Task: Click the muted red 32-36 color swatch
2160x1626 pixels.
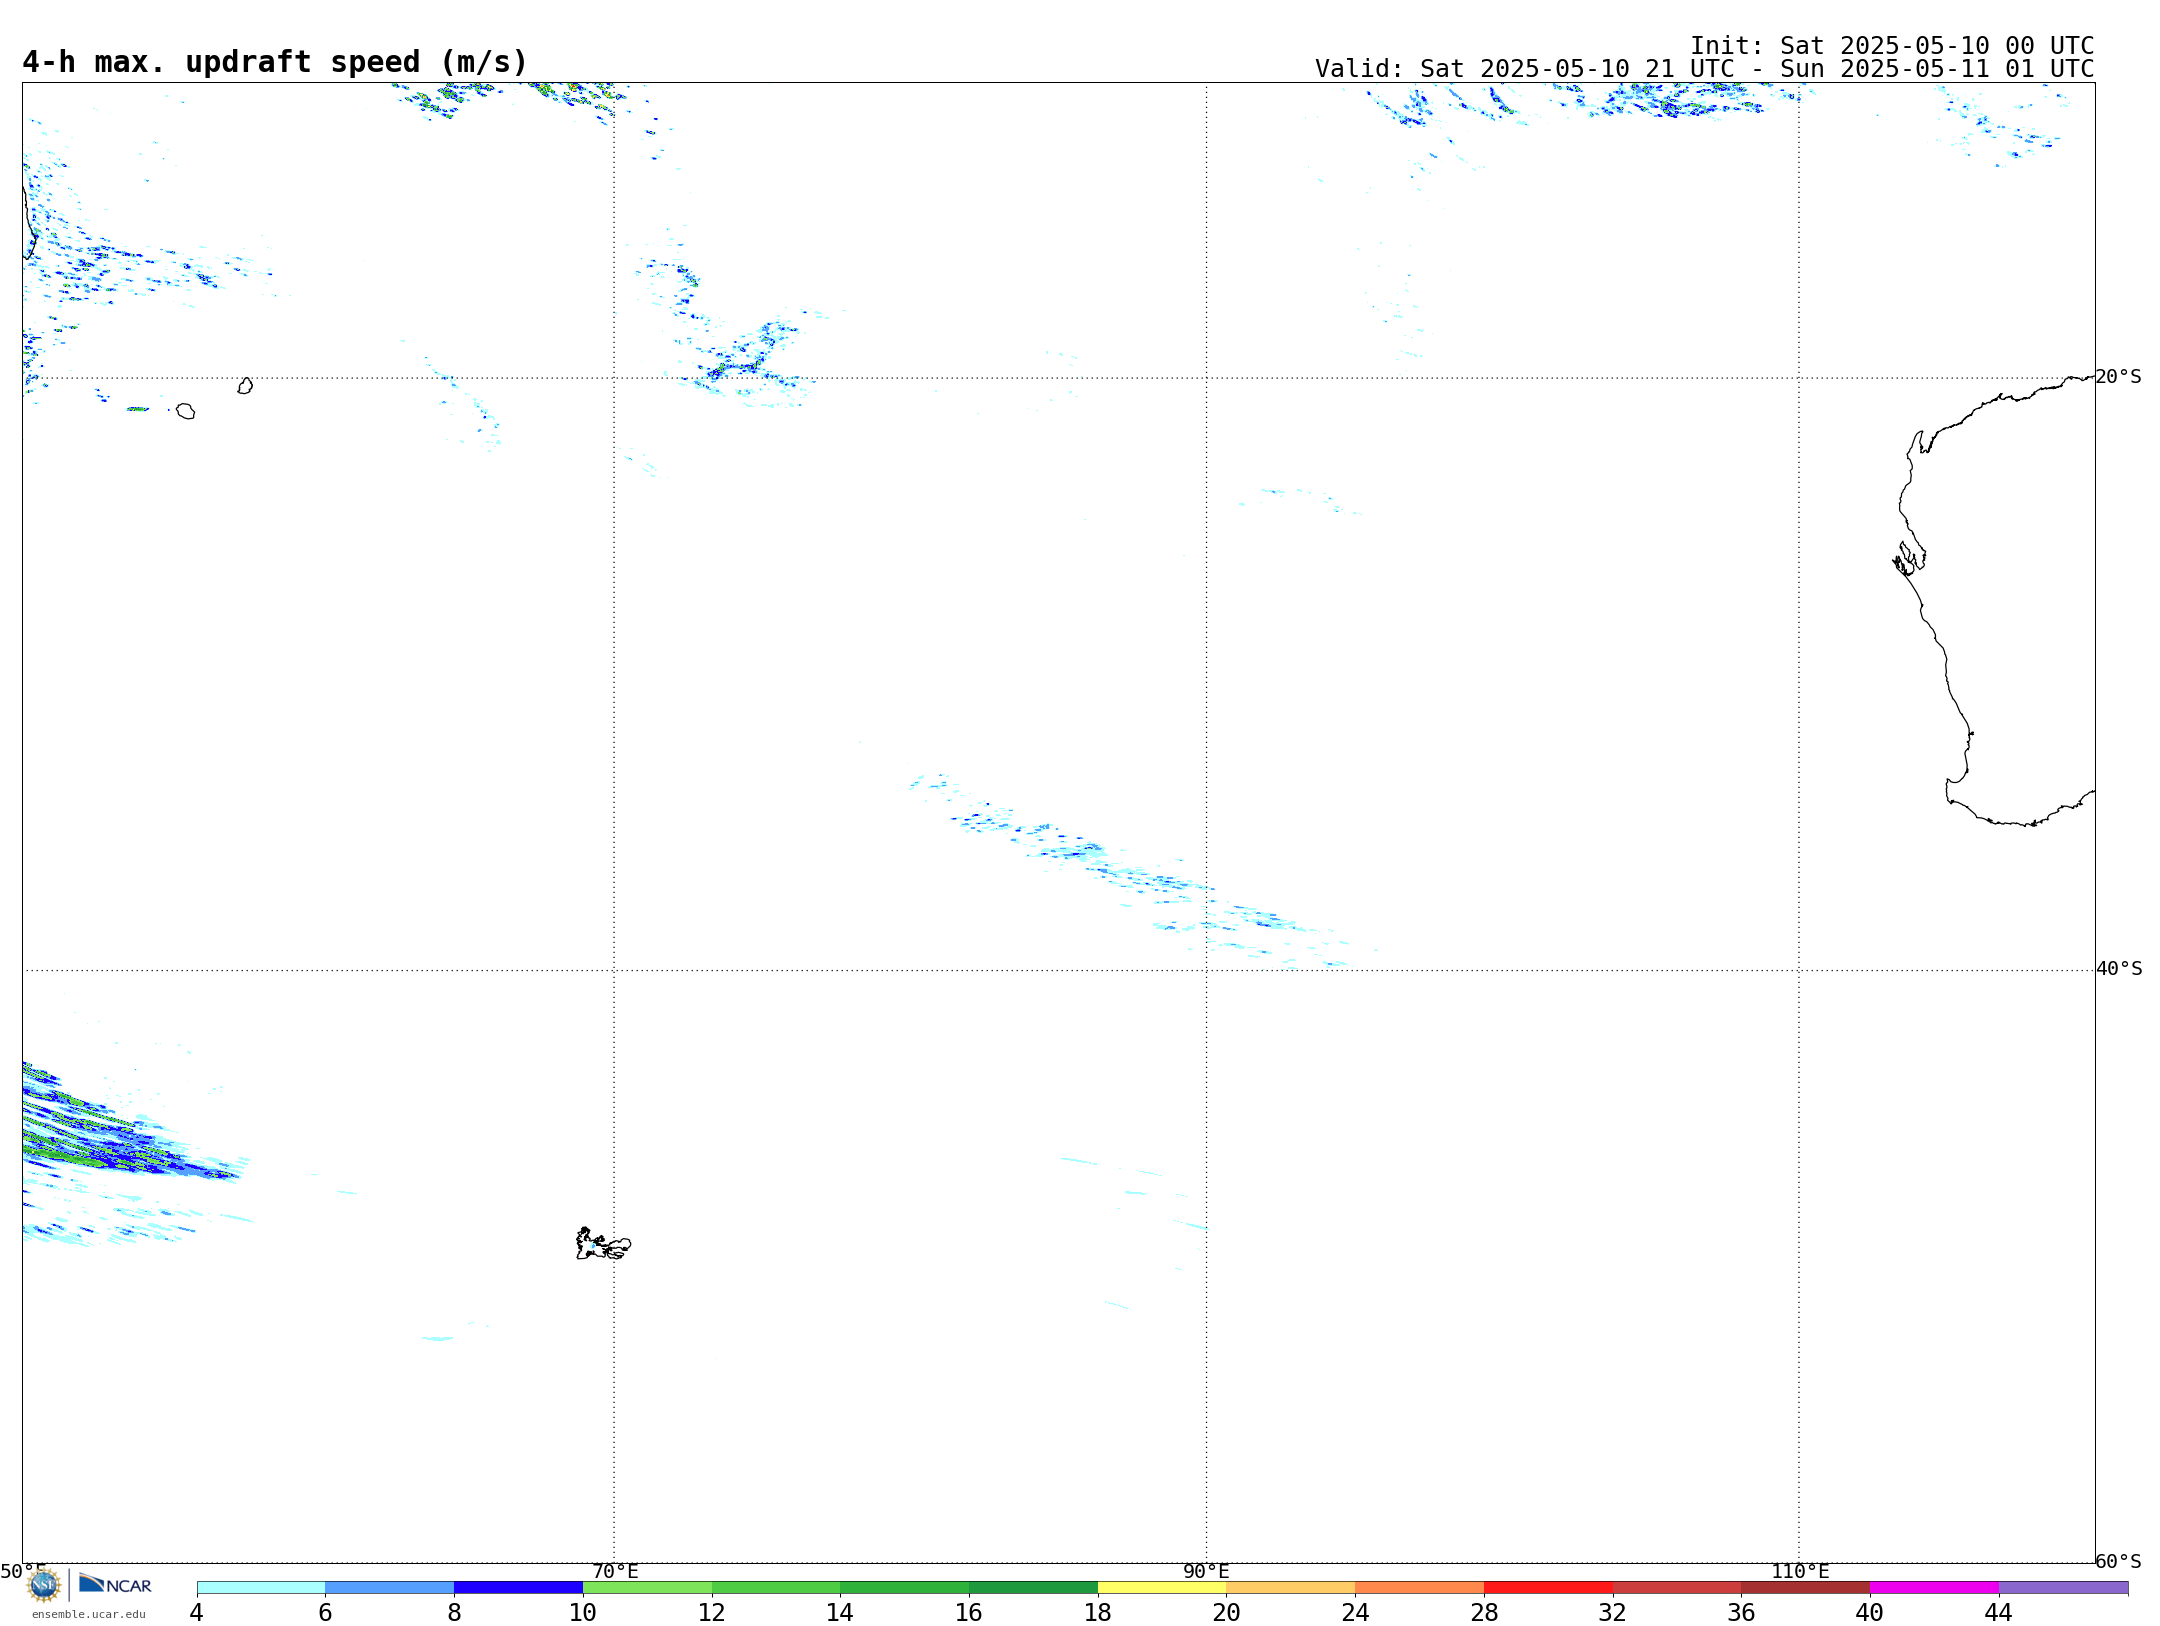Action: (1677, 1588)
